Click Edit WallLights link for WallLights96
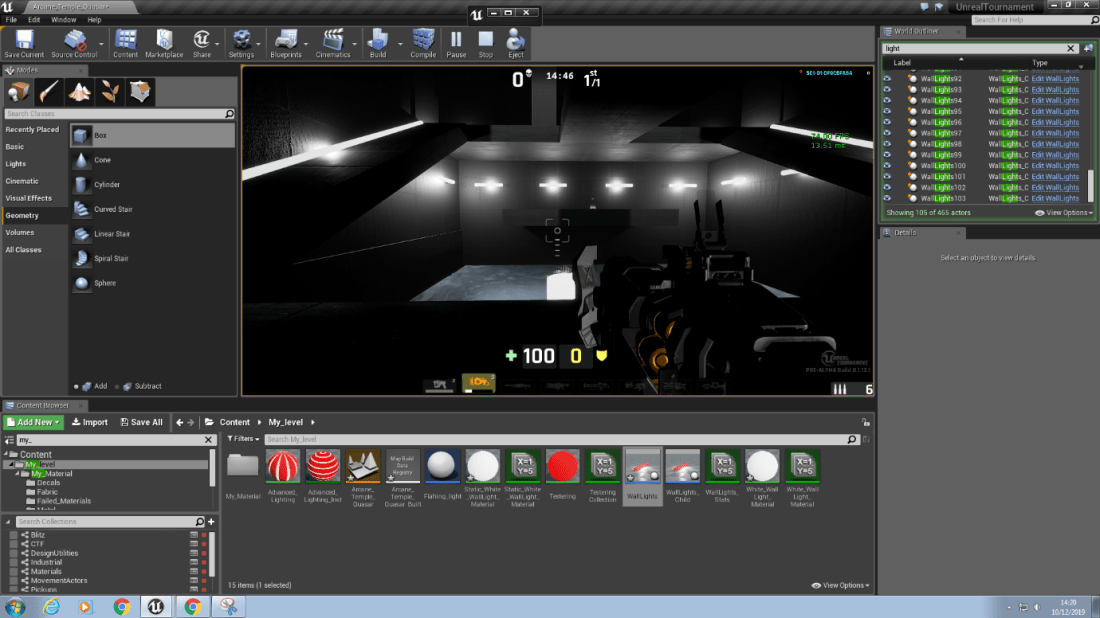 point(1055,122)
